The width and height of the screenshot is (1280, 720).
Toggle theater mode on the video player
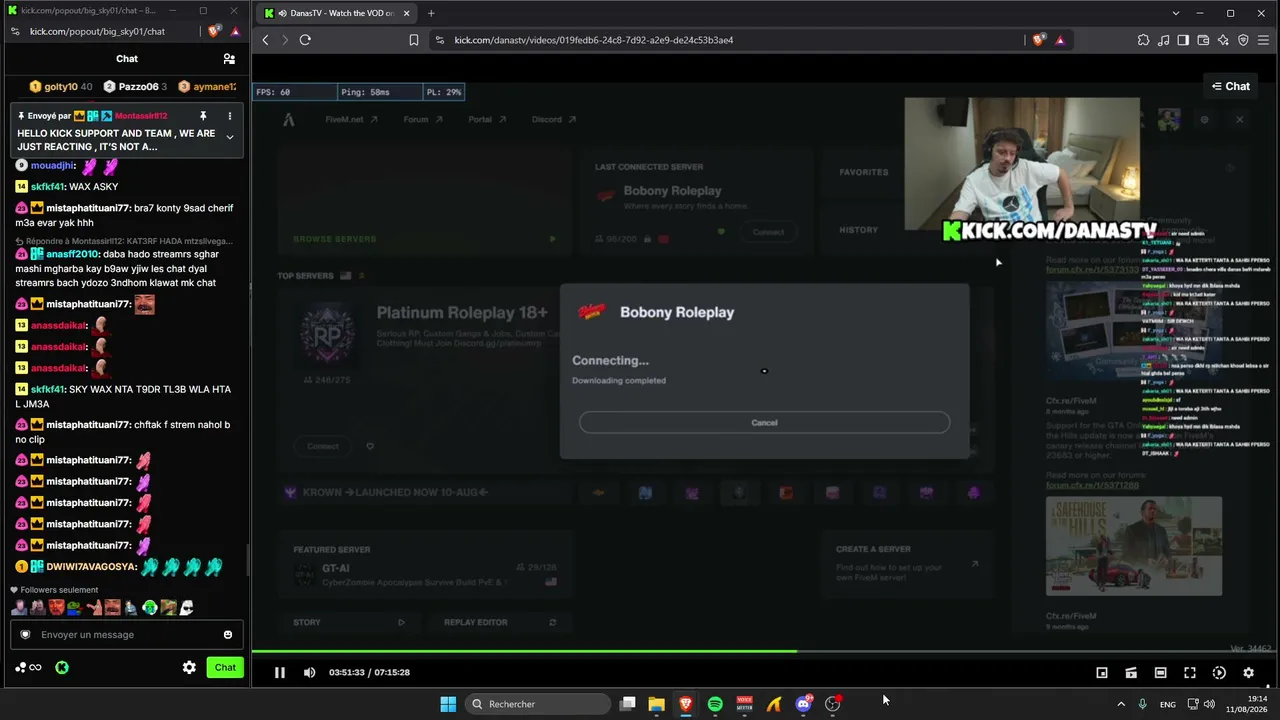[x=1160, y=673]
